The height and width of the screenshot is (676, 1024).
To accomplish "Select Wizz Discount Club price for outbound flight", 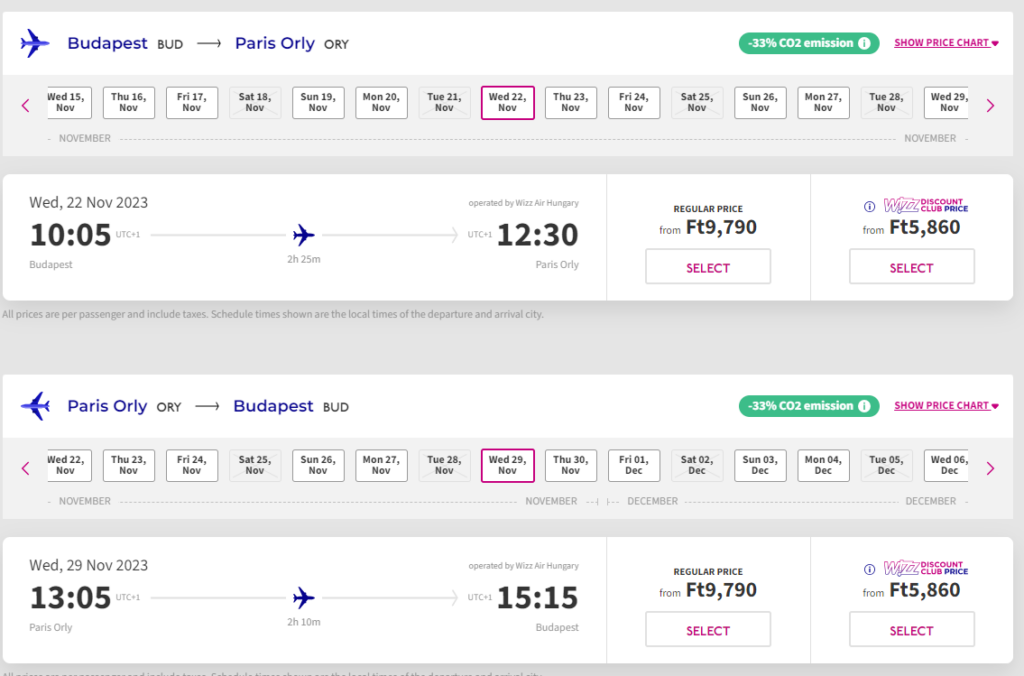I will 911,268.
